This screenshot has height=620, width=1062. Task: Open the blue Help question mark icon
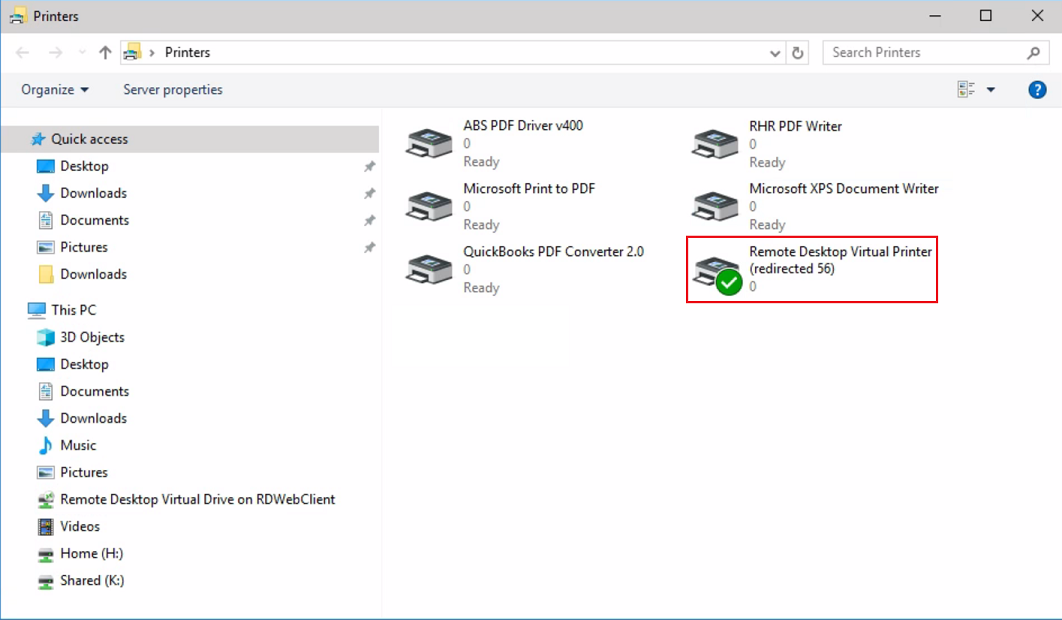[x=1037, y=89]
